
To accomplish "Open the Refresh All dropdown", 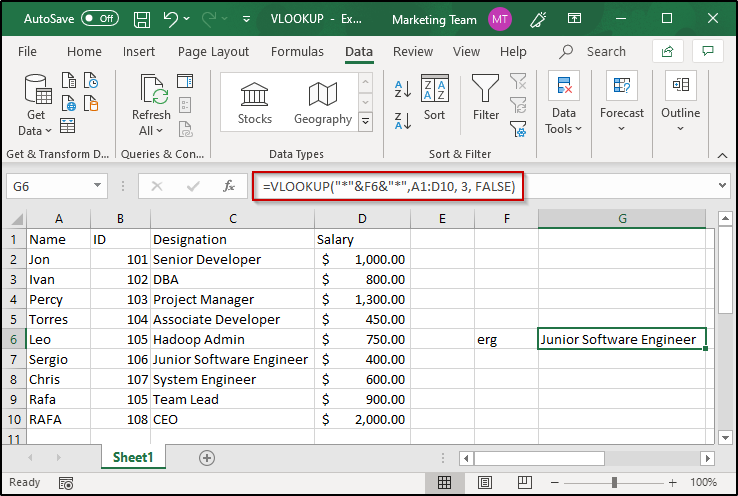I will tap(151, 106).
